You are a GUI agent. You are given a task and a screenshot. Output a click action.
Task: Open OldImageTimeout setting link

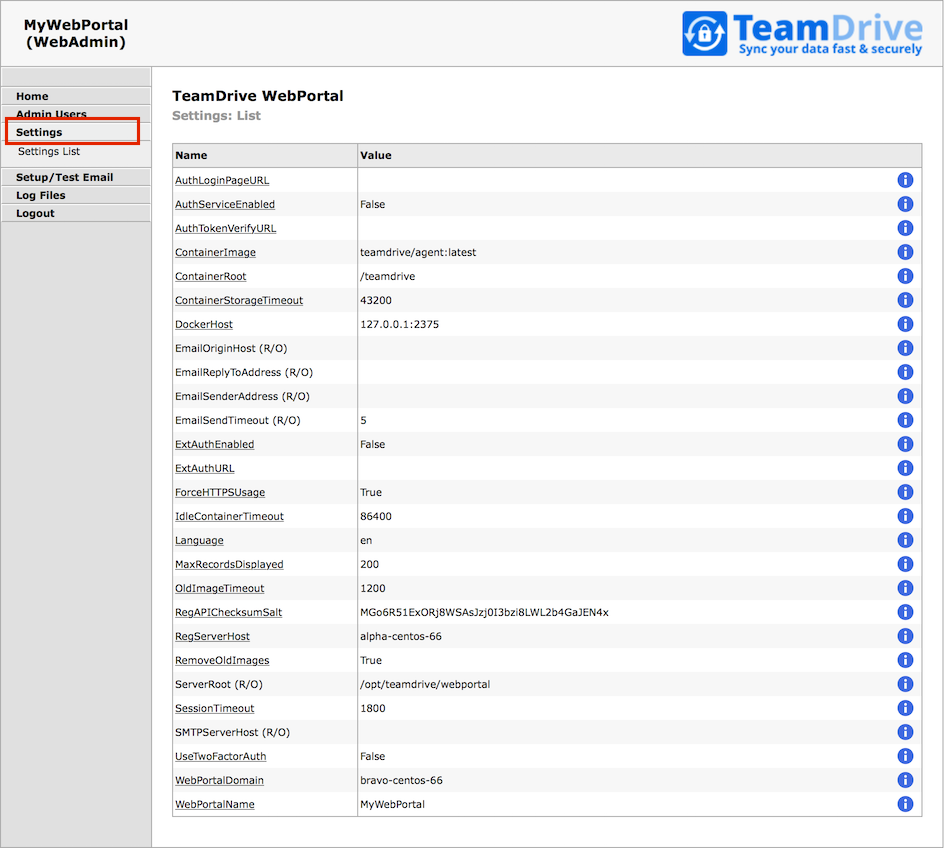[220, 589]
